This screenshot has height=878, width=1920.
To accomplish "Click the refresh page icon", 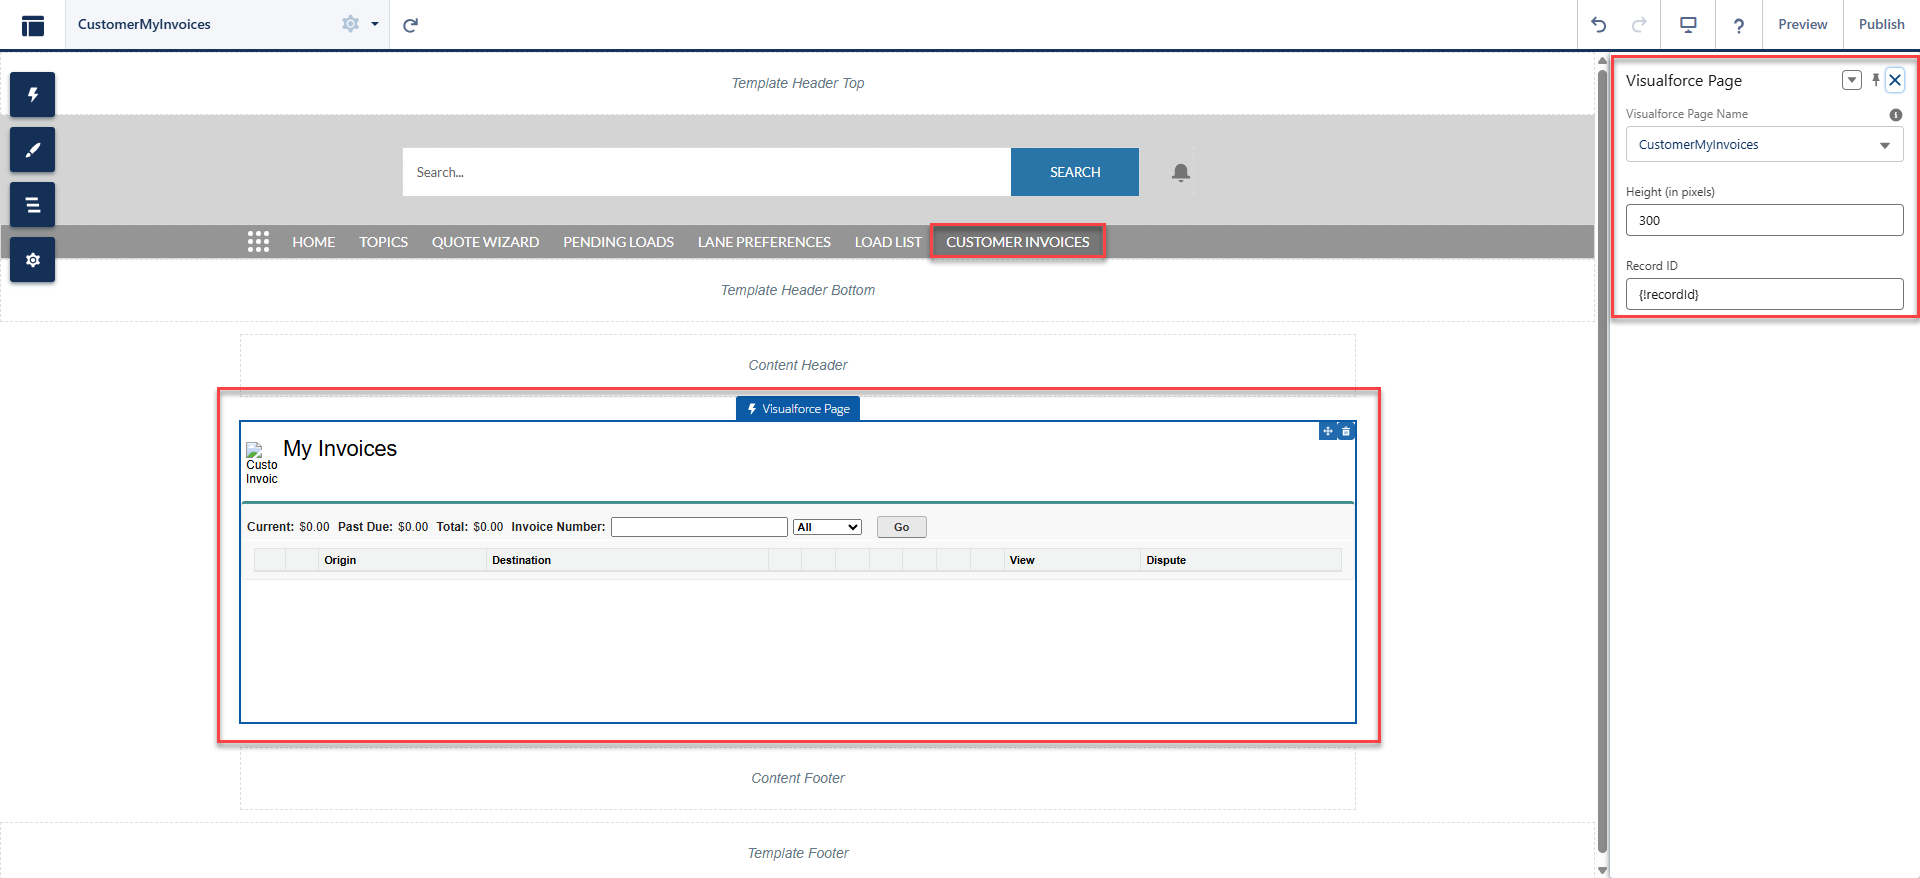I will [x=410, y=25].
